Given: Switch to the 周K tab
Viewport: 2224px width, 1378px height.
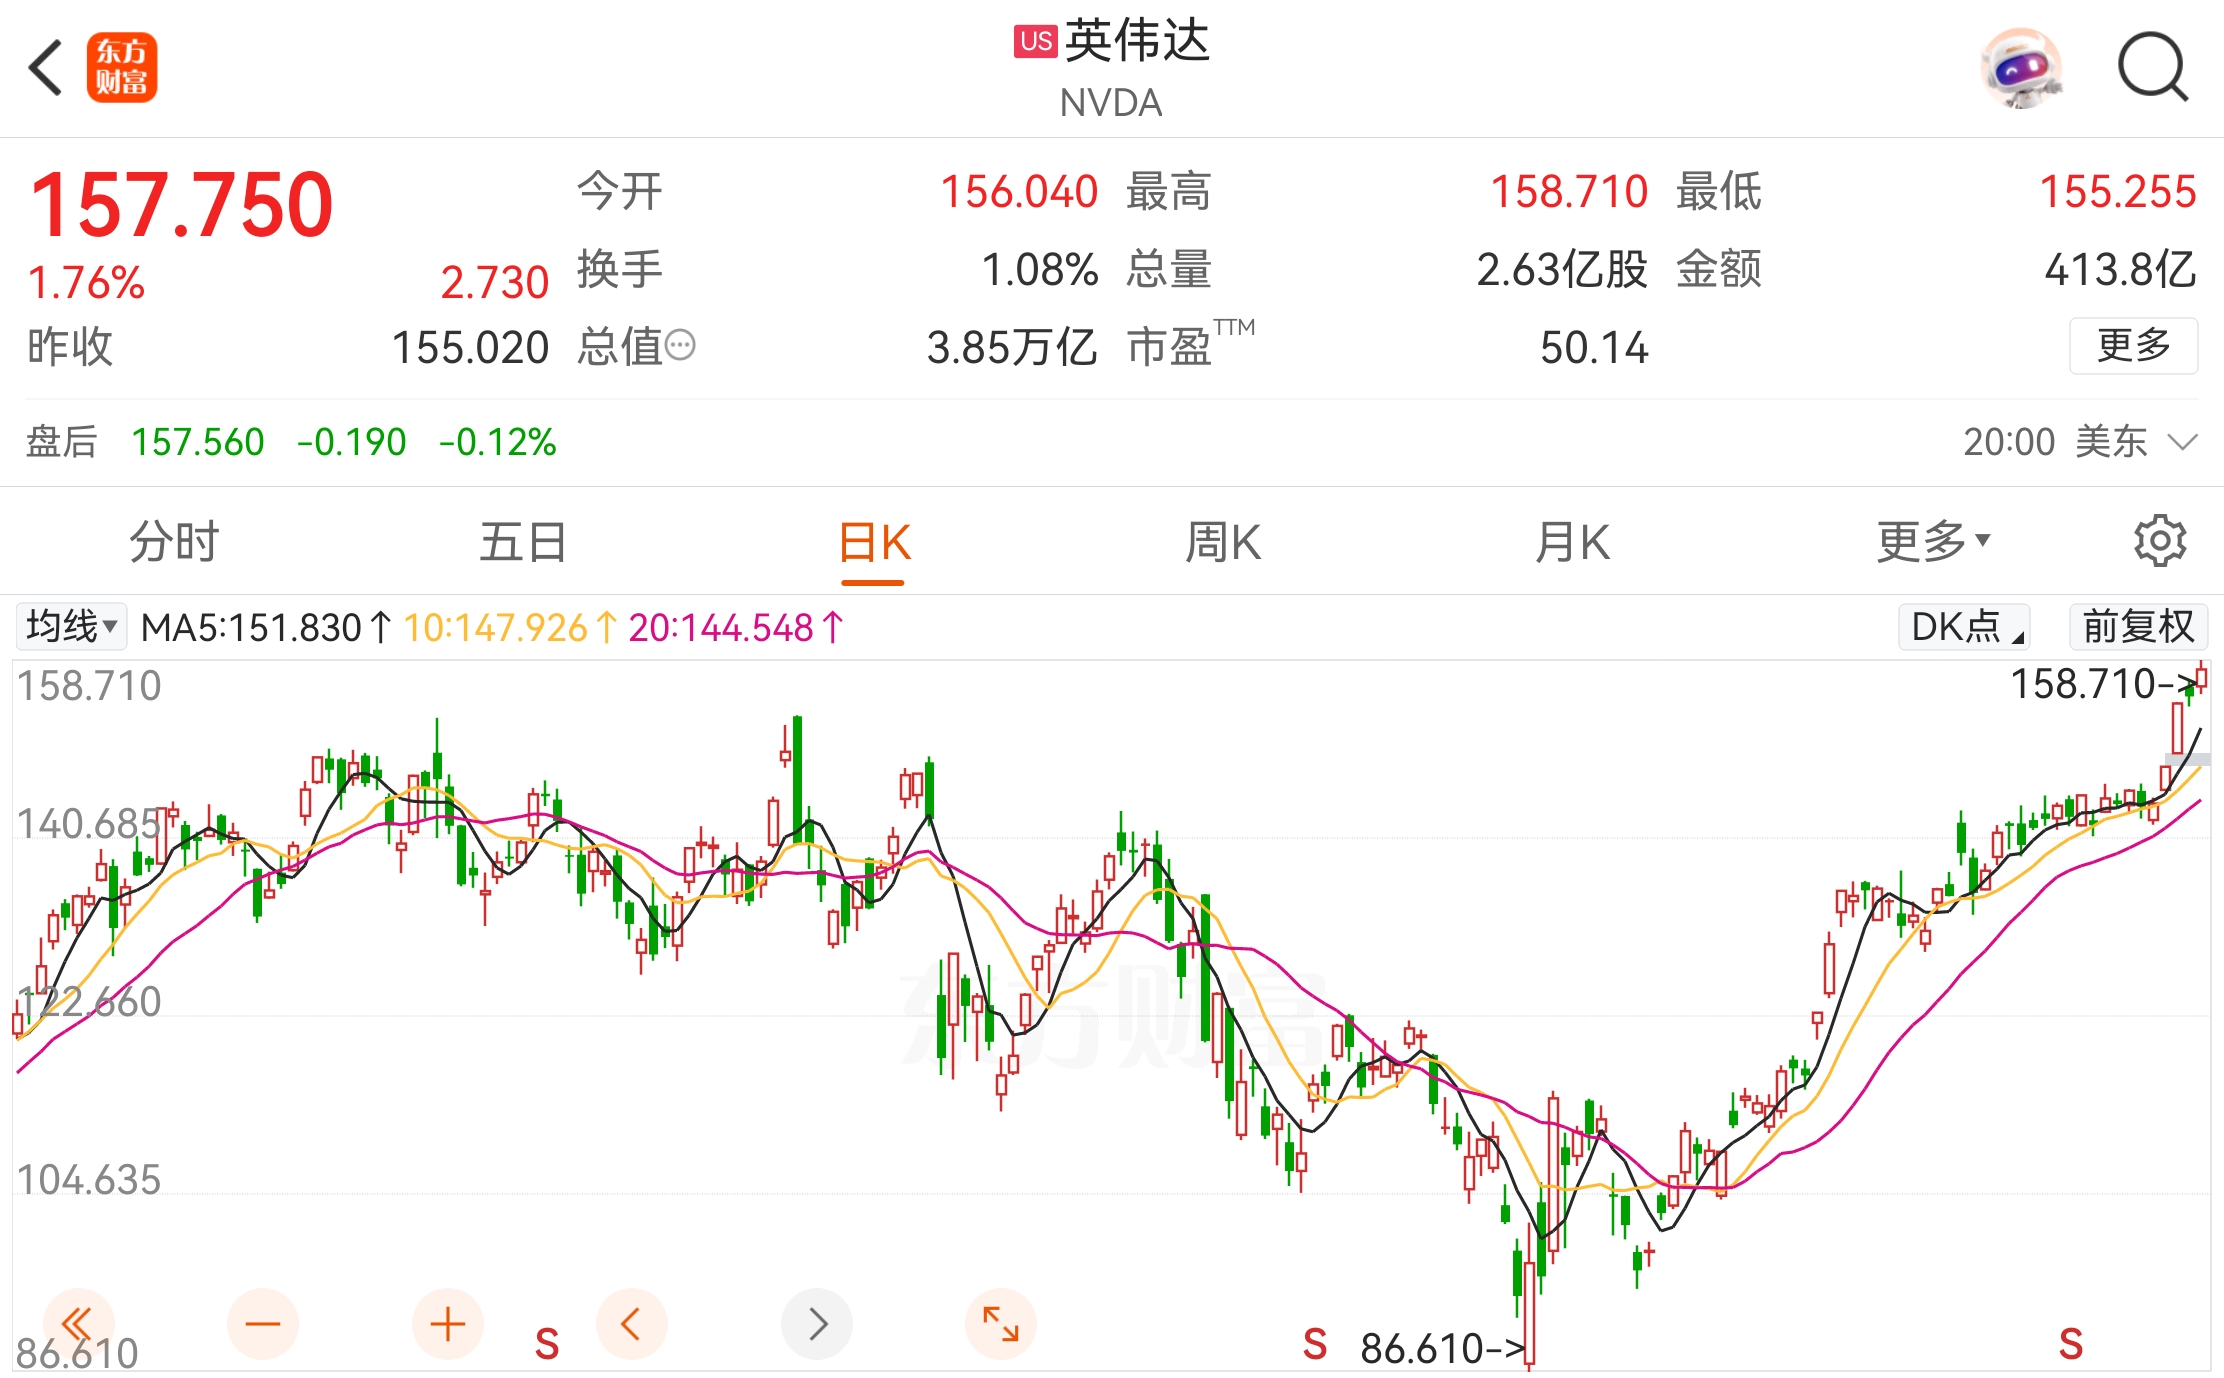Looking at the screenshot, I should (x=1223, y=542).
